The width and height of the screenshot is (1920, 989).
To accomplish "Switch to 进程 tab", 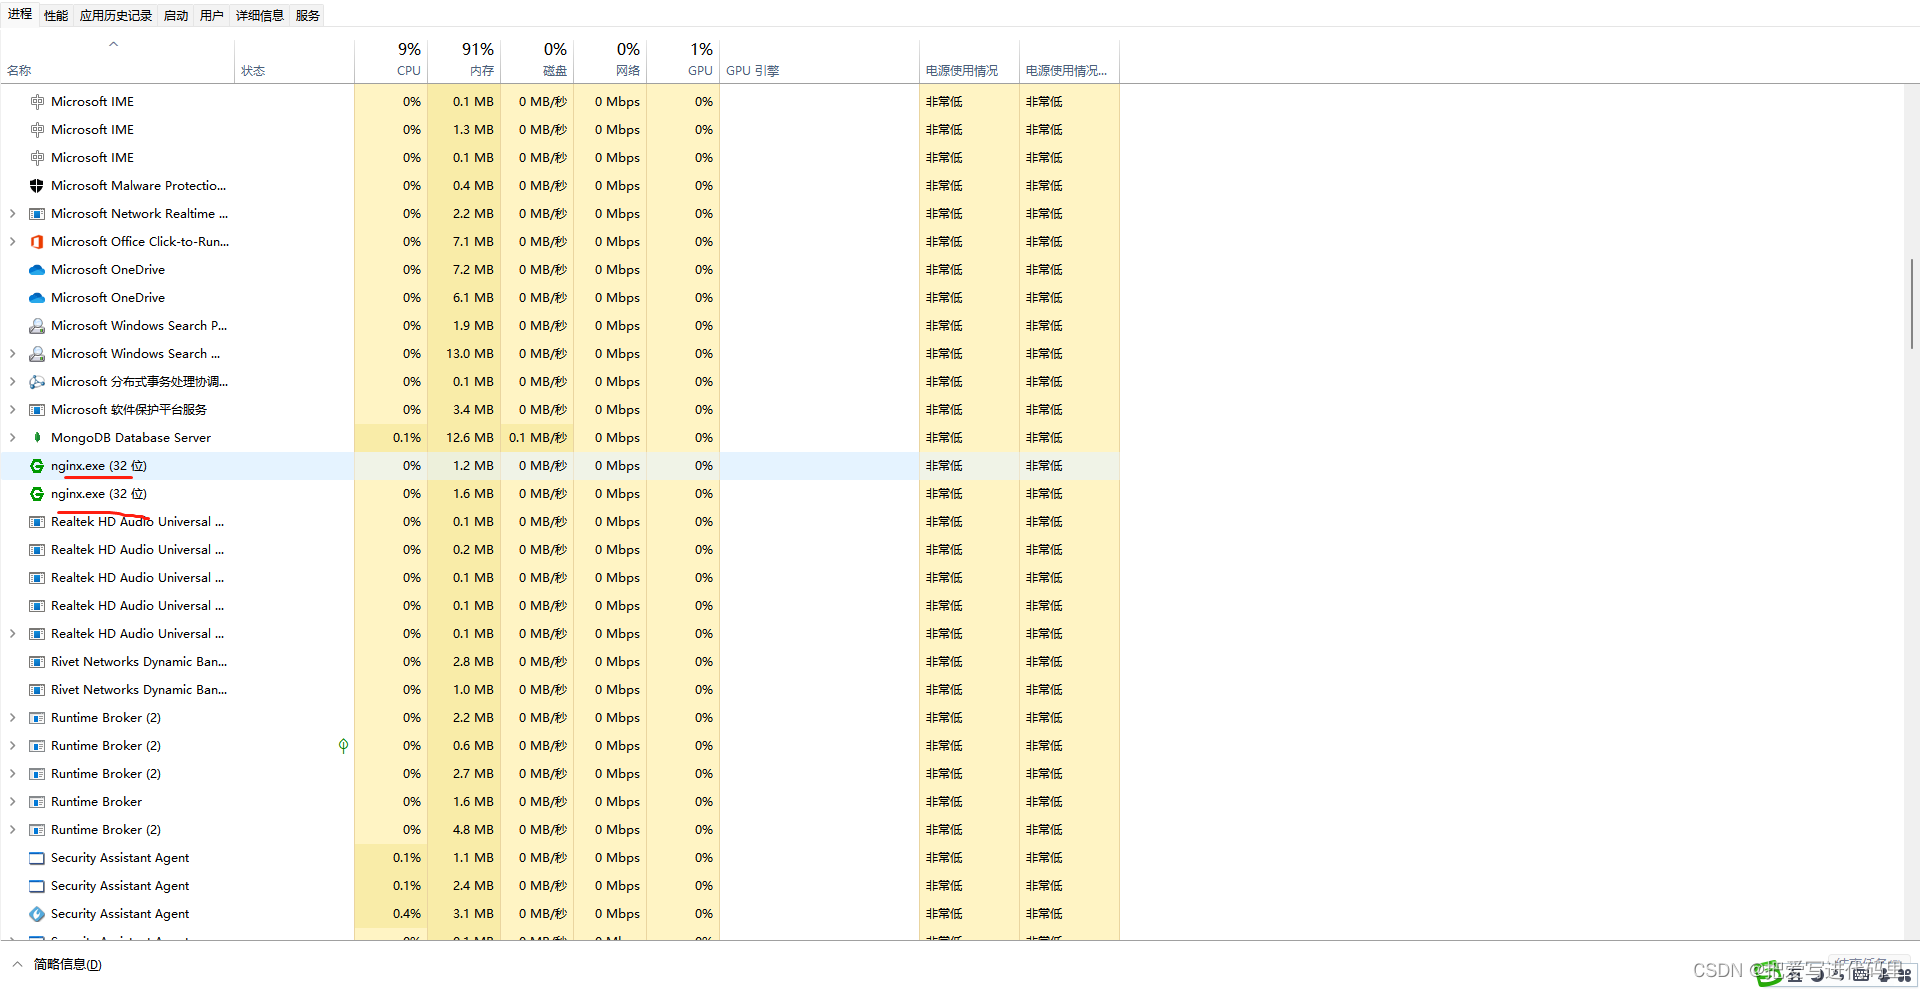I will point(20,15).
